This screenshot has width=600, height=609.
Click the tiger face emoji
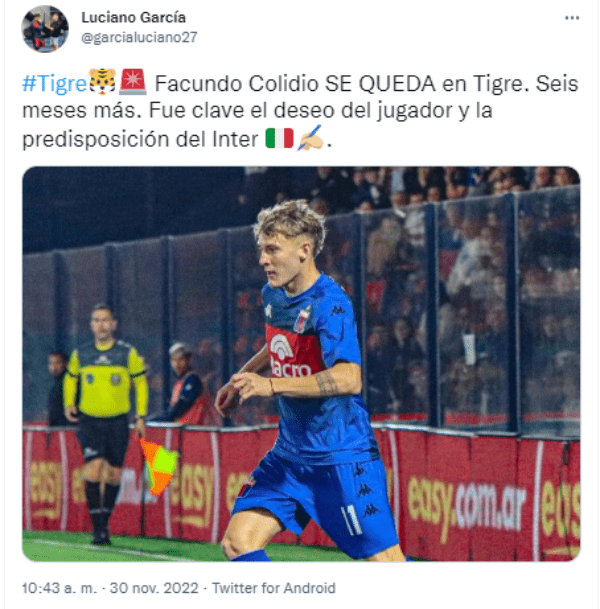tap(102, 82)
